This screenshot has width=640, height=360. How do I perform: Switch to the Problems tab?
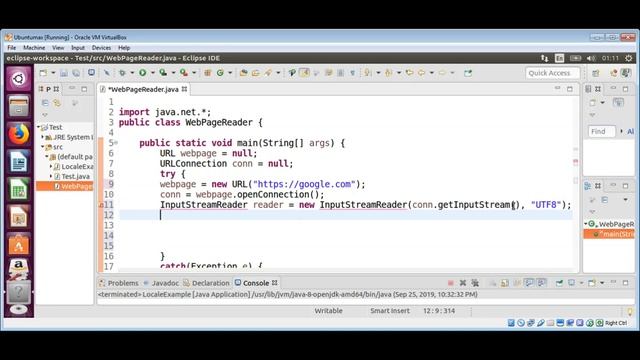point(119,283)
